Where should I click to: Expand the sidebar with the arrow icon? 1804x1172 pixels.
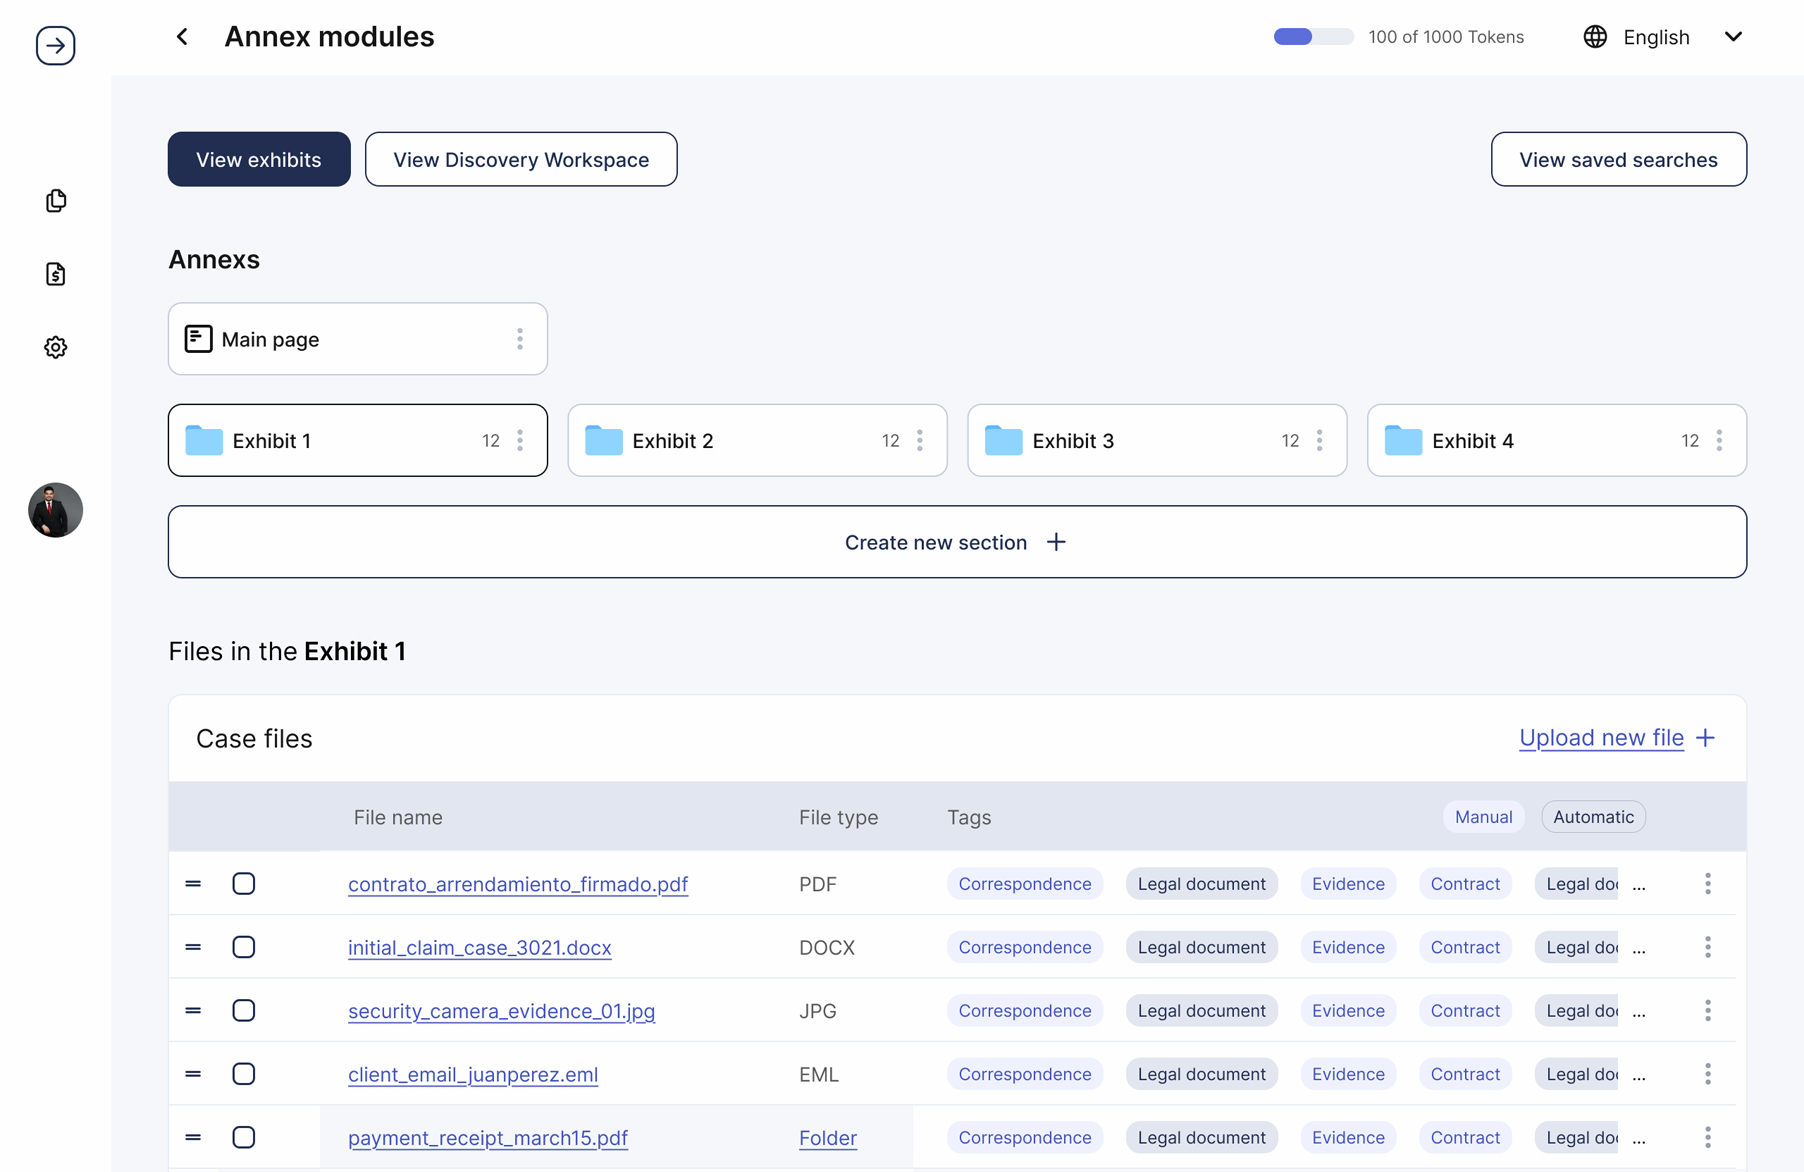tap(55, 45)
